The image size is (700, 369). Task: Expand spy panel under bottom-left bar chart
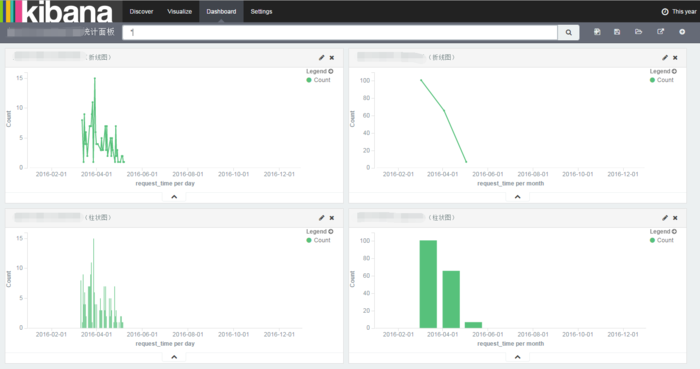(174, 357)
